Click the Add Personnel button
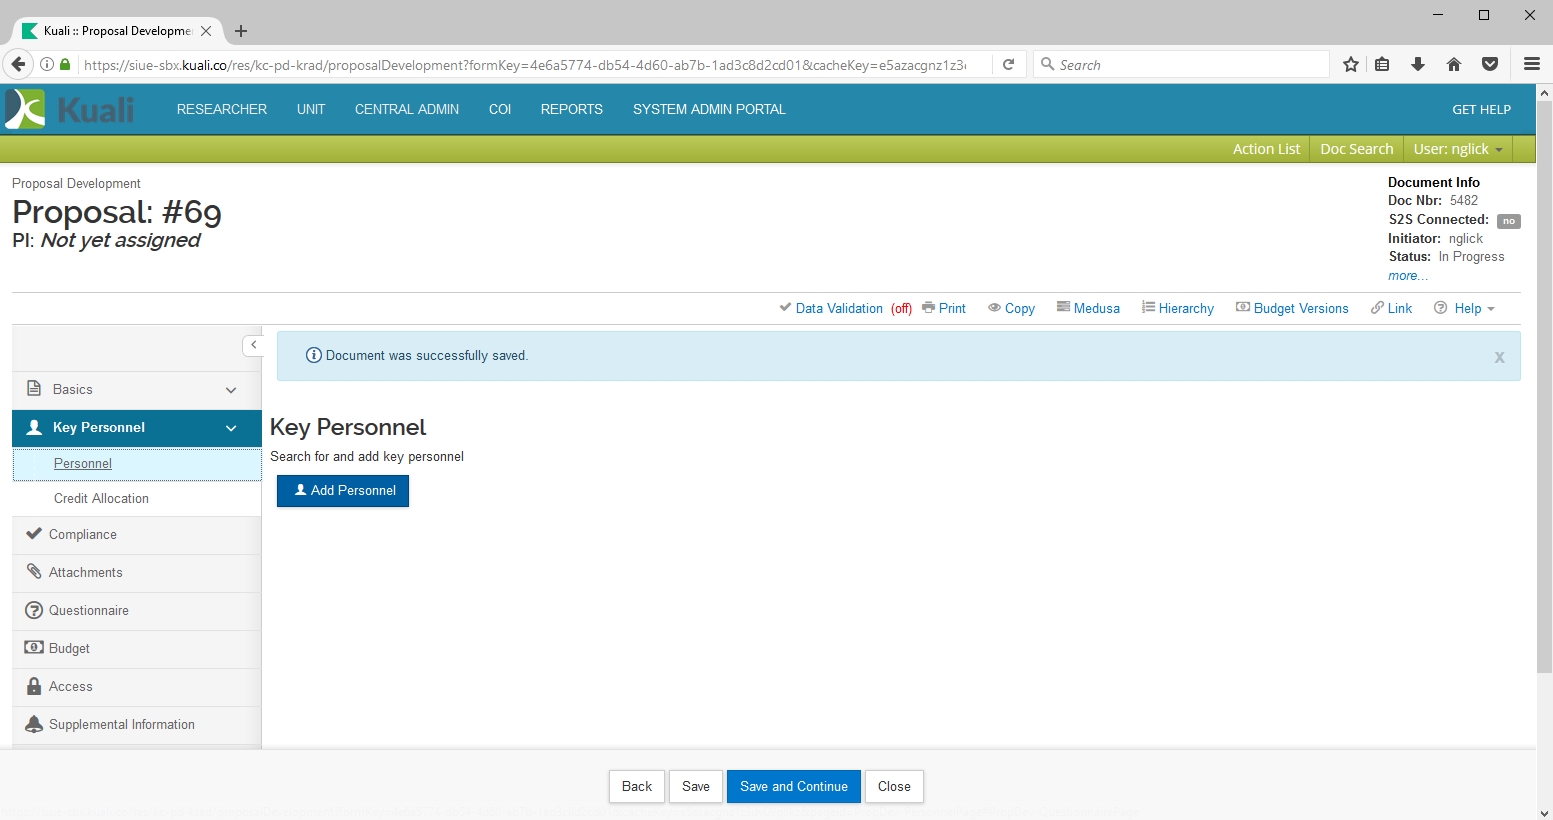Screen dimensions: 1553x820 pyautogui.click(x=343, y=491)
